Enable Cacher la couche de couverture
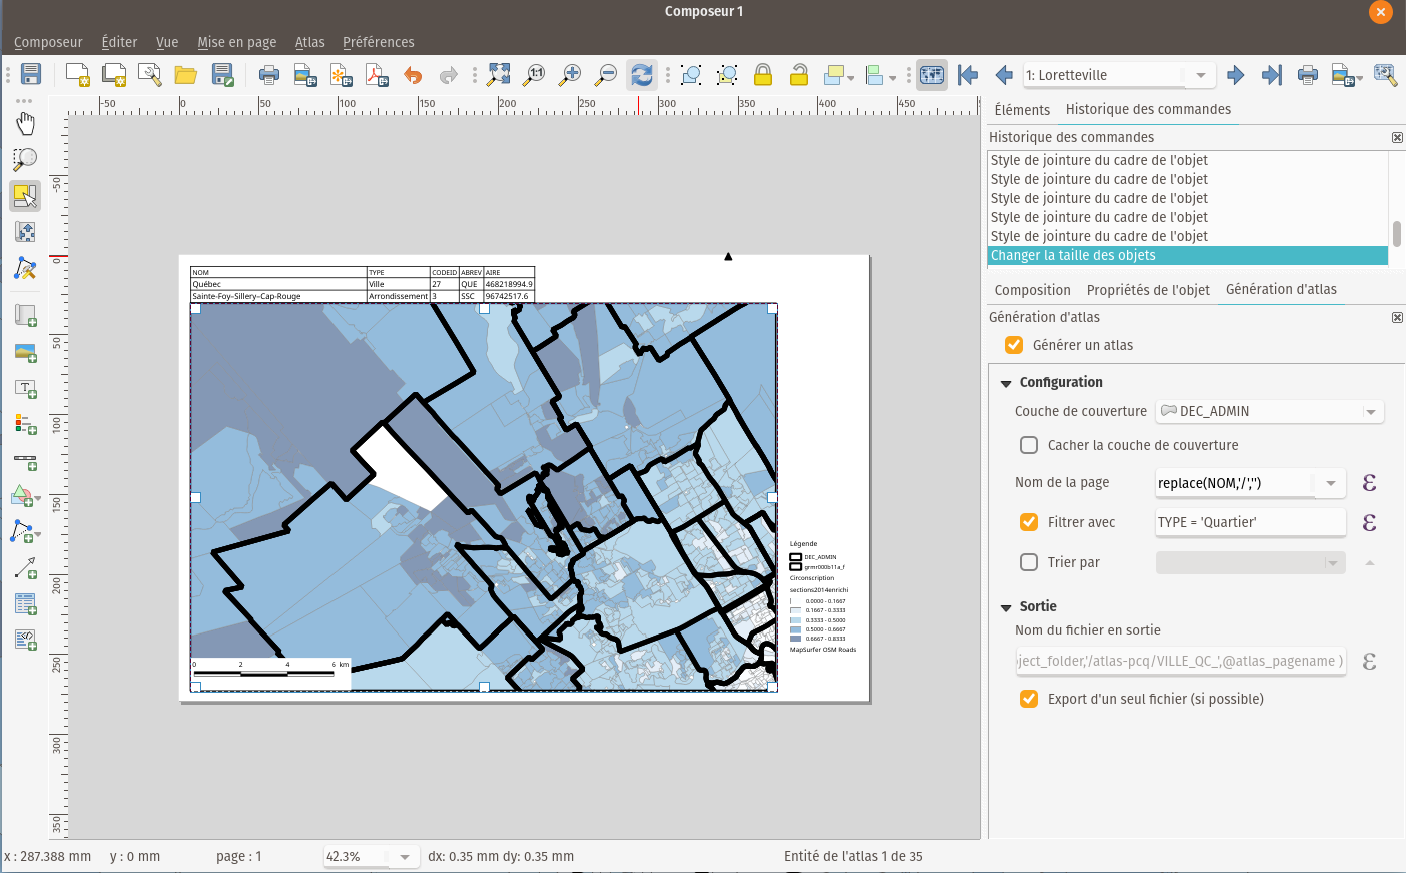The height and width of the screenshot is (873, 1406). [1028, 445]
